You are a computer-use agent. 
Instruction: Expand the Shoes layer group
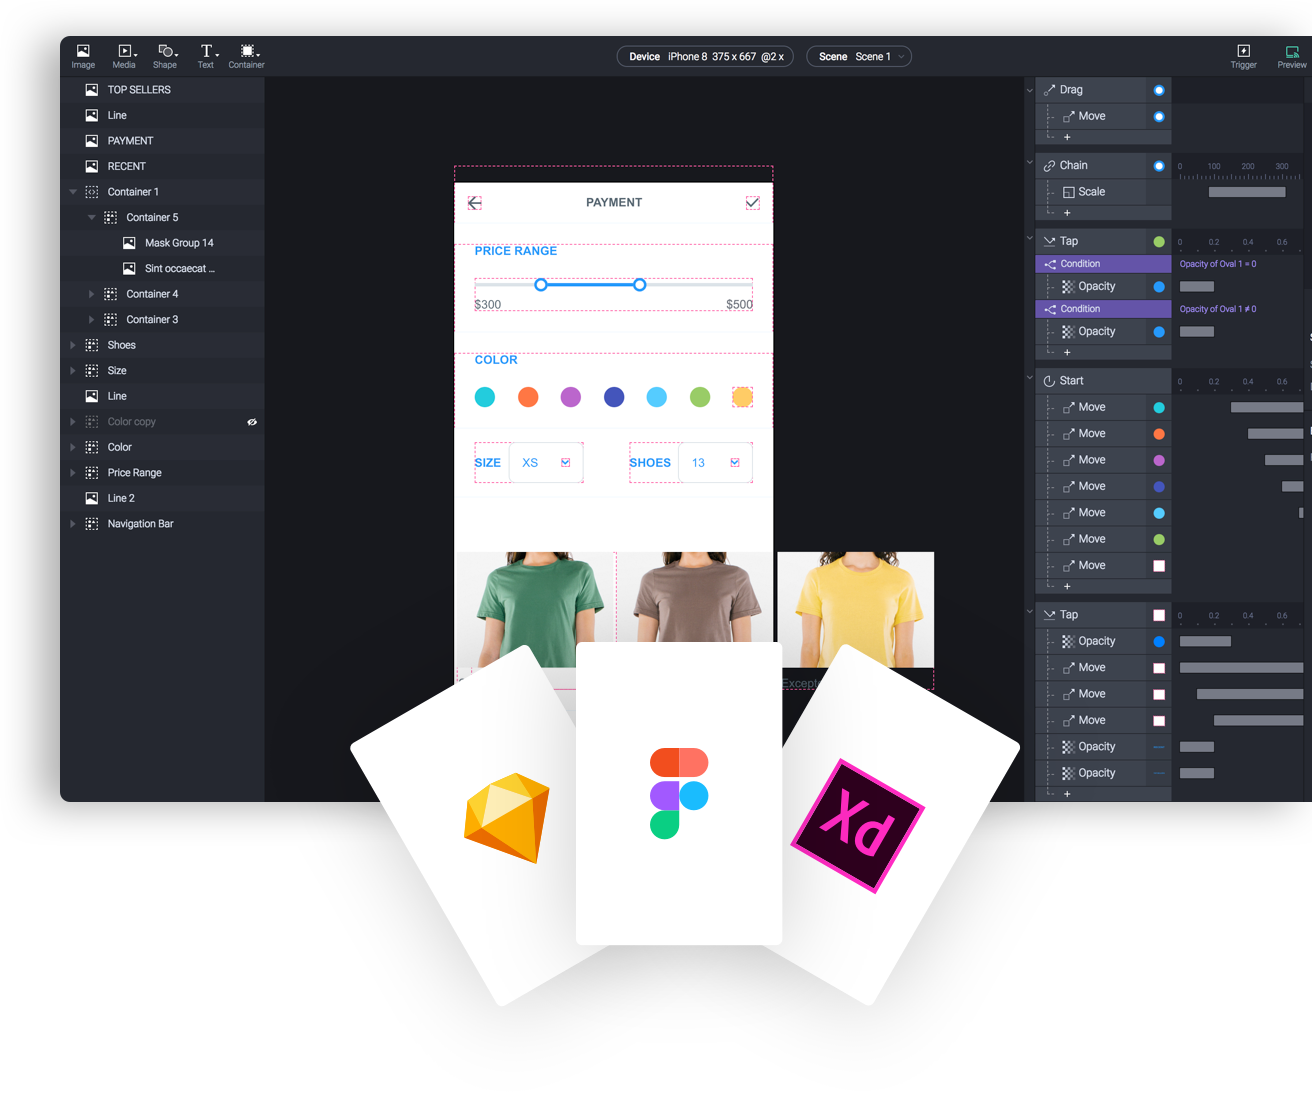pos(73,345)
